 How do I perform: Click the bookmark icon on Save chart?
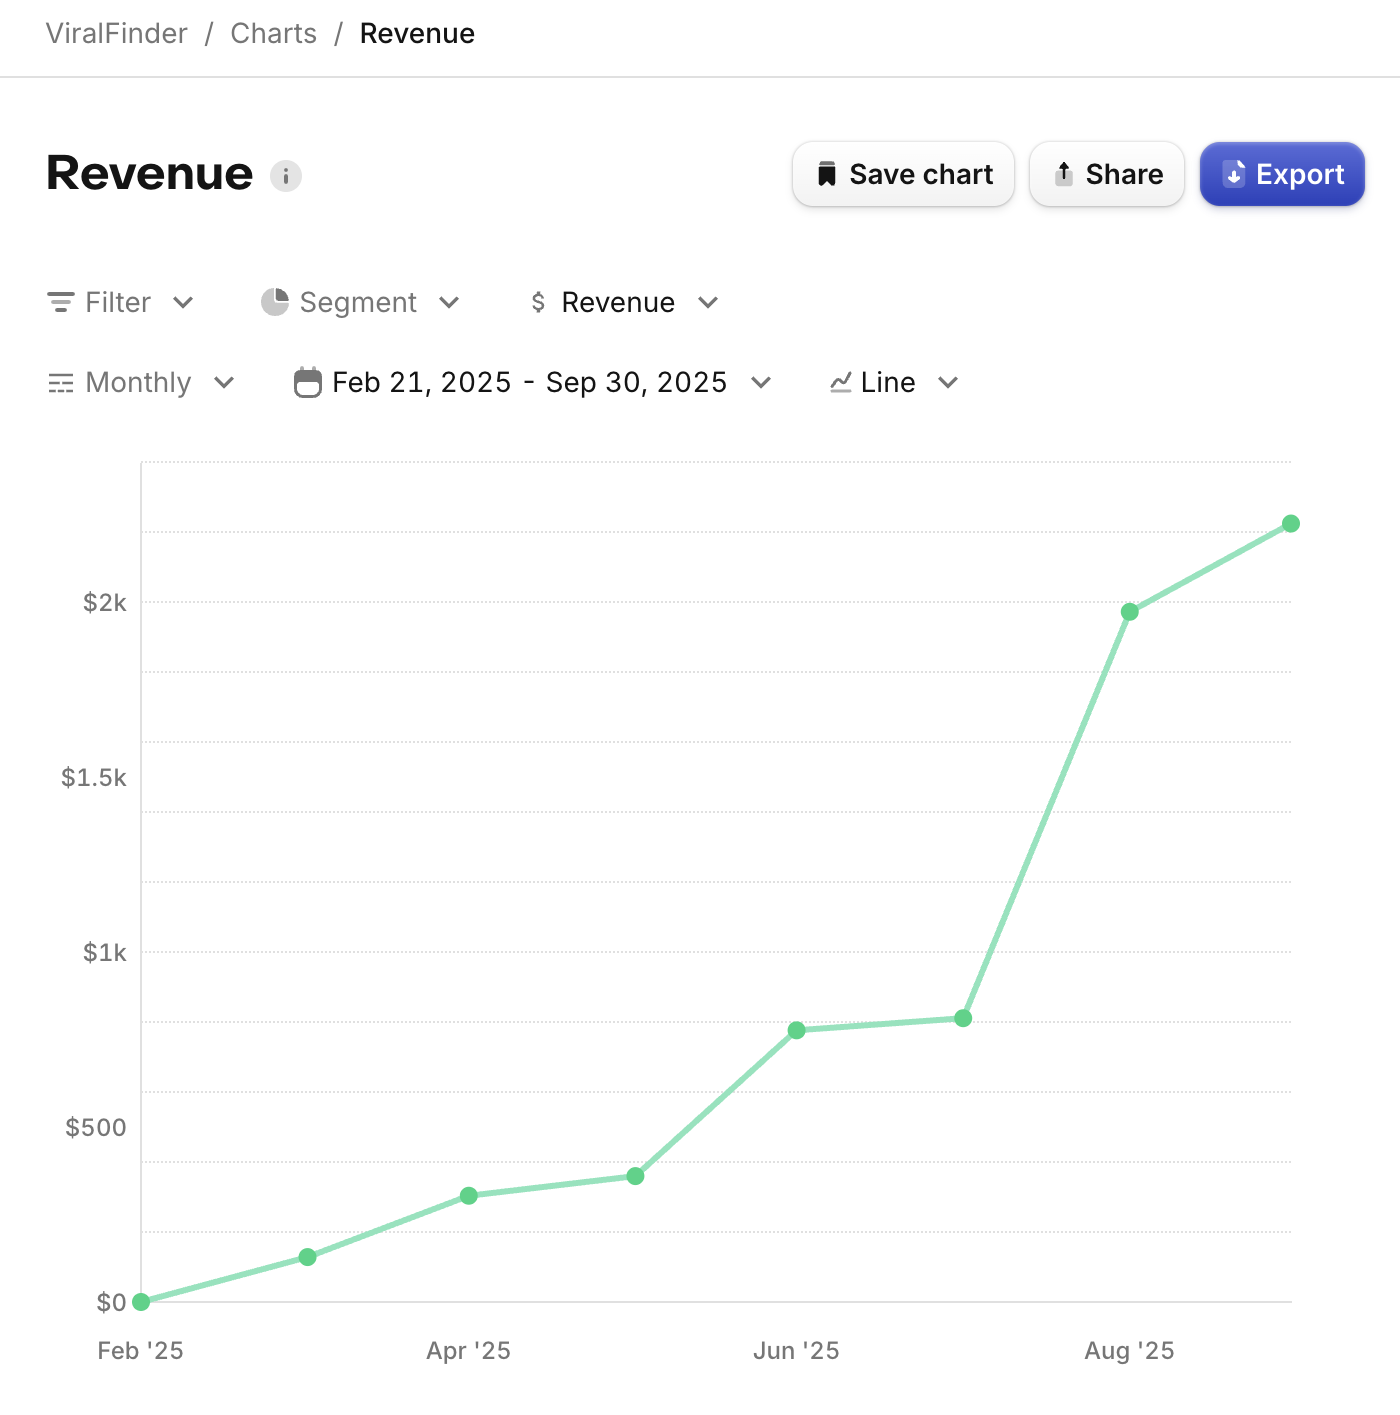click(x=827, y=173)
